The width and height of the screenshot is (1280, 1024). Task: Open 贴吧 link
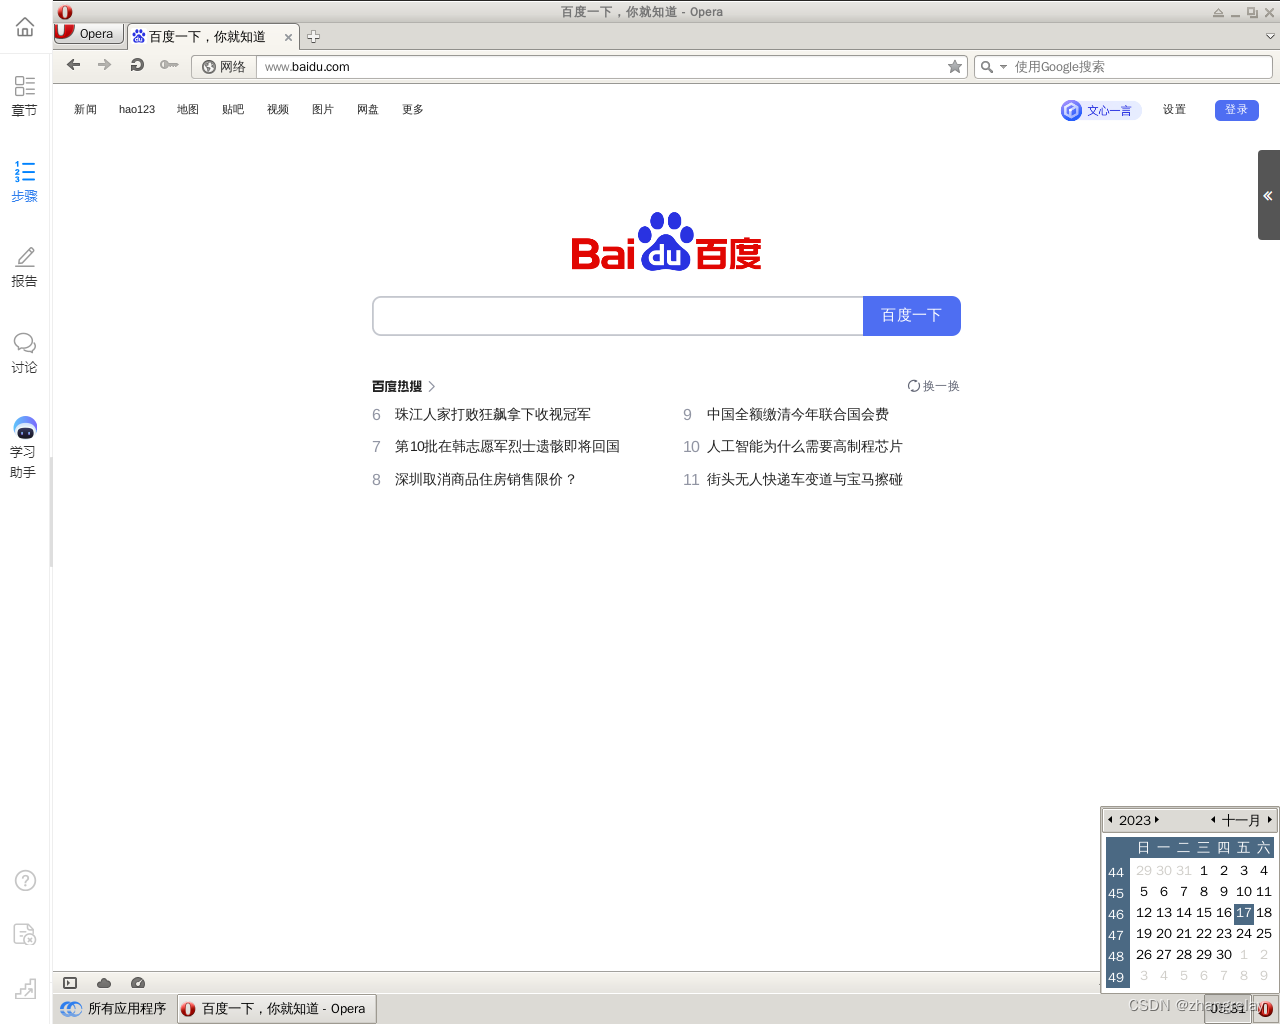(233, 110)
